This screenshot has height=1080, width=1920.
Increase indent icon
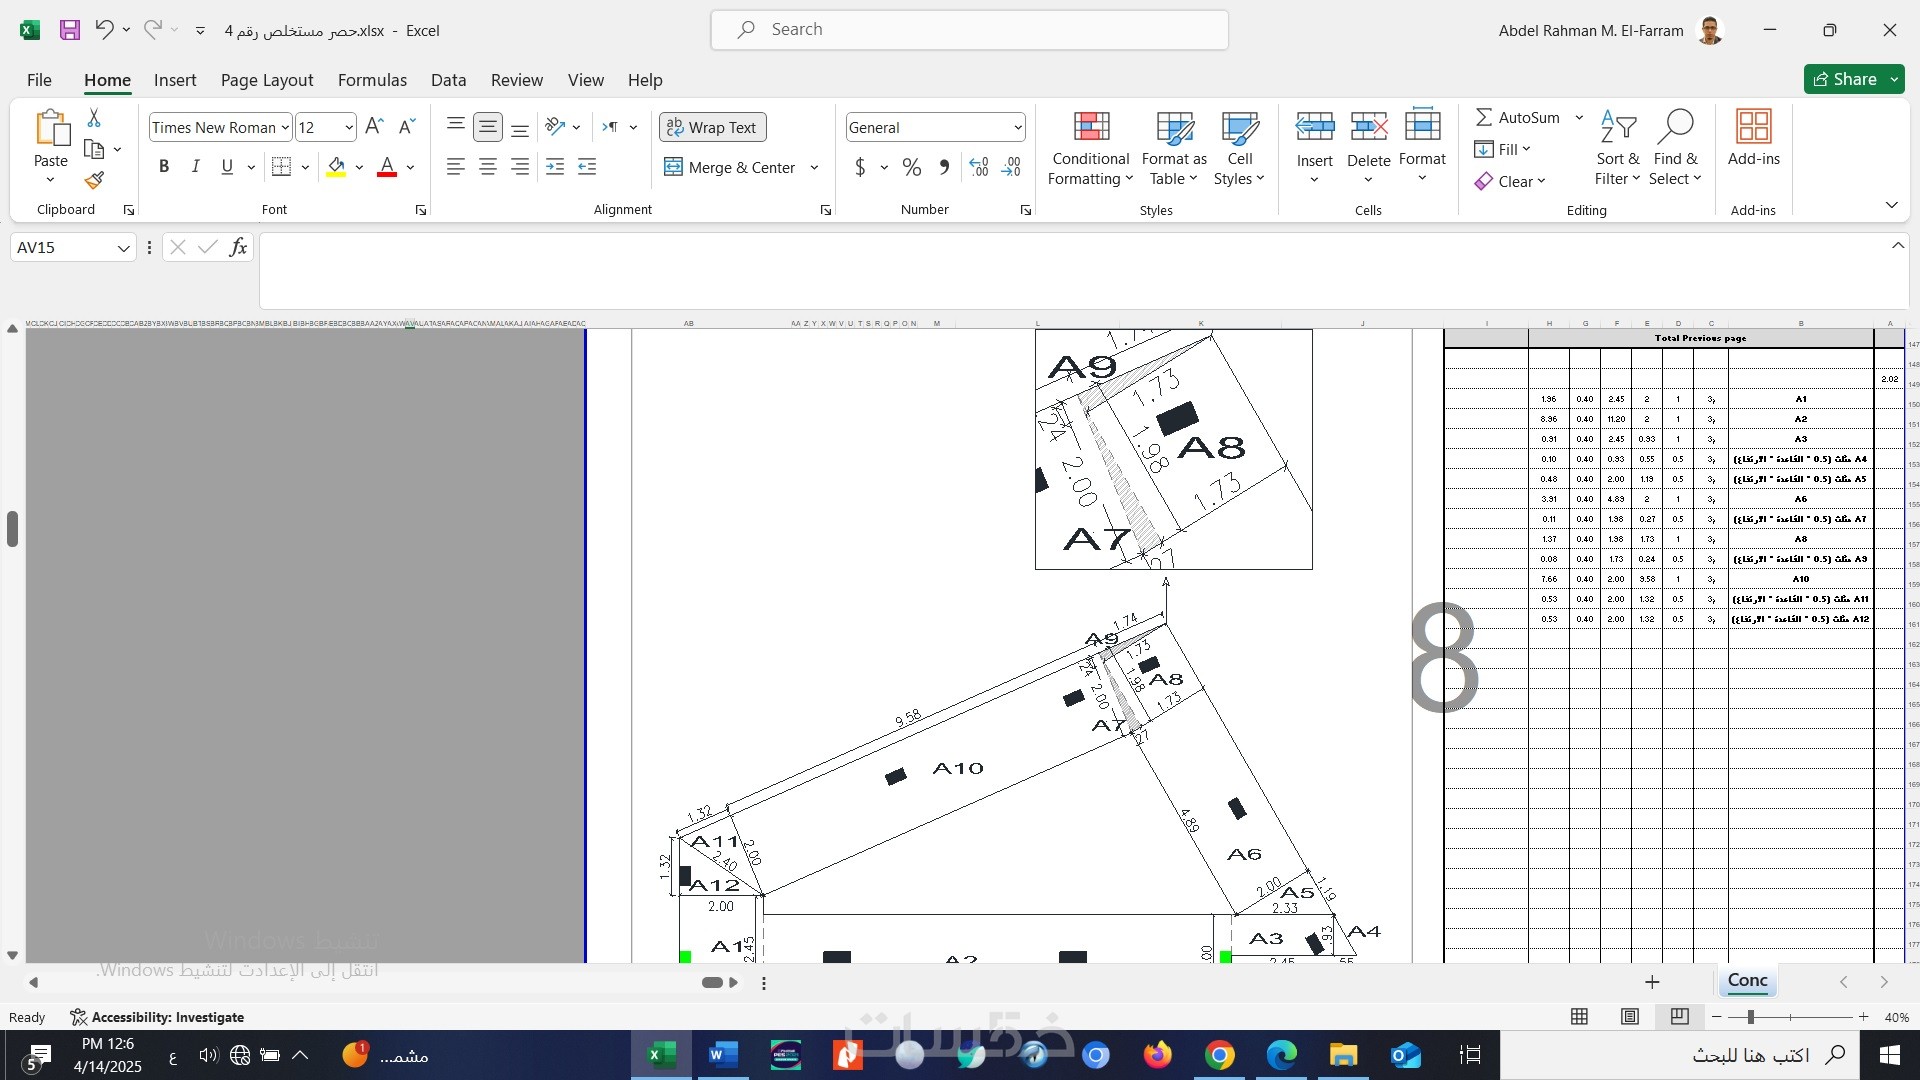pos(587,167)
